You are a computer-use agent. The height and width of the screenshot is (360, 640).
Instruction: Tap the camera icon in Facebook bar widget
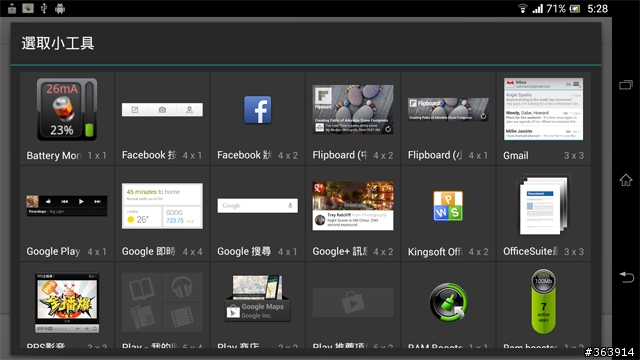point(162,110)
